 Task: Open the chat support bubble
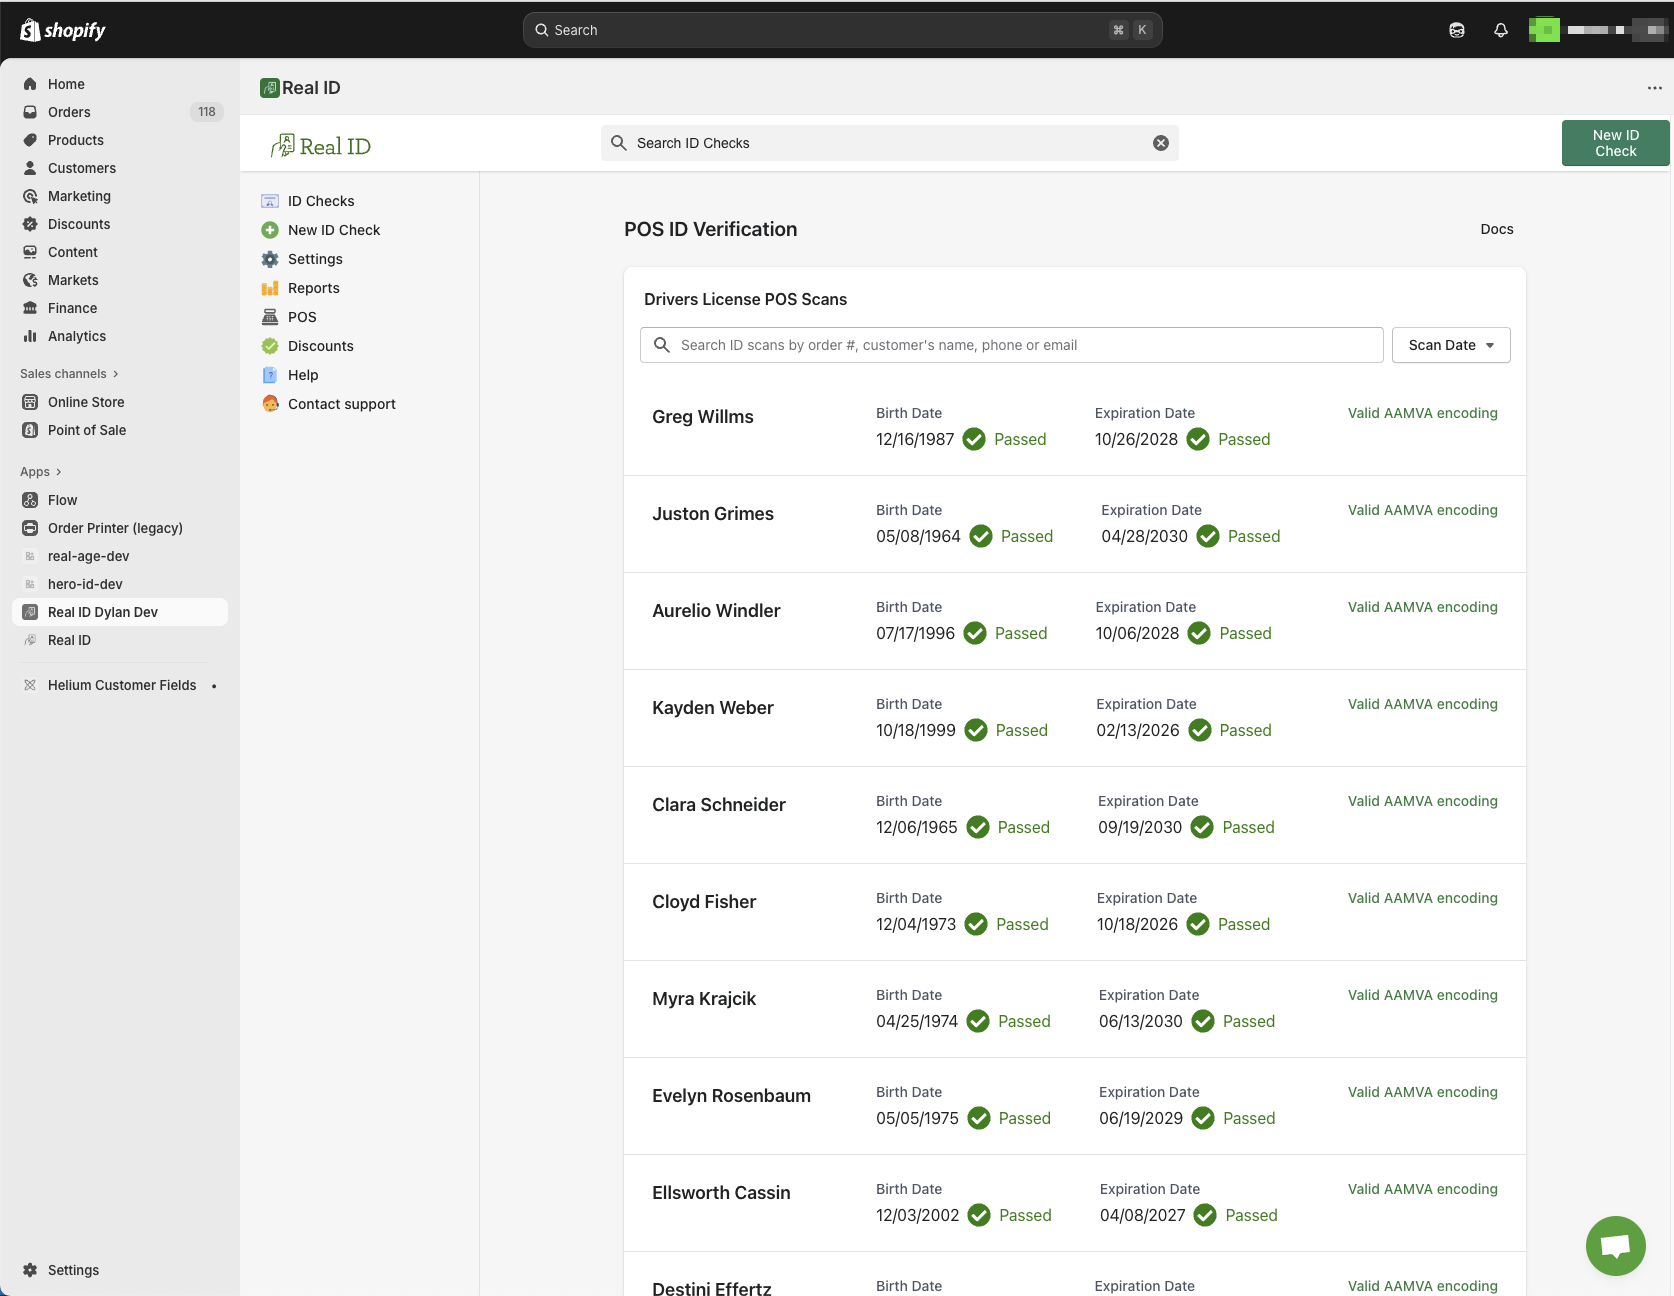click(1614, 1245)
